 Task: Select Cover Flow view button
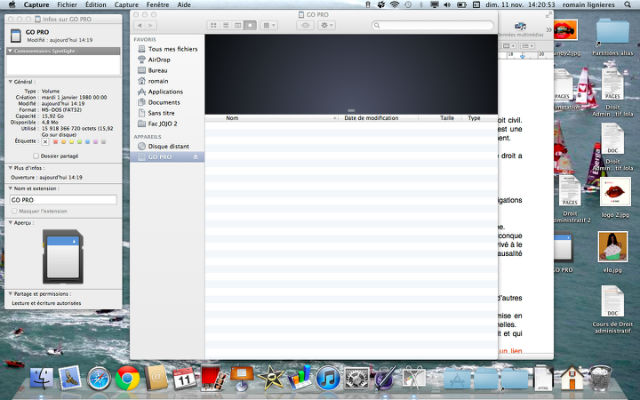(x=250, y=25)
